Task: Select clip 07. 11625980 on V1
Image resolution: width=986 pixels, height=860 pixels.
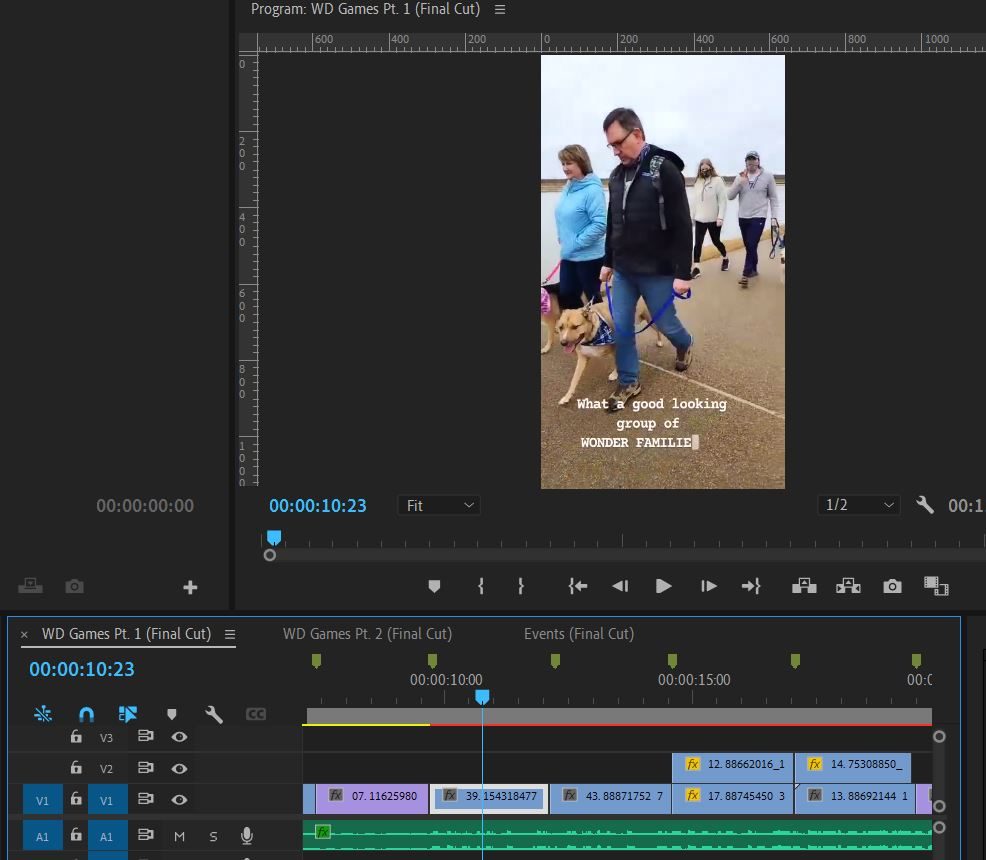Action: point(372,798)
